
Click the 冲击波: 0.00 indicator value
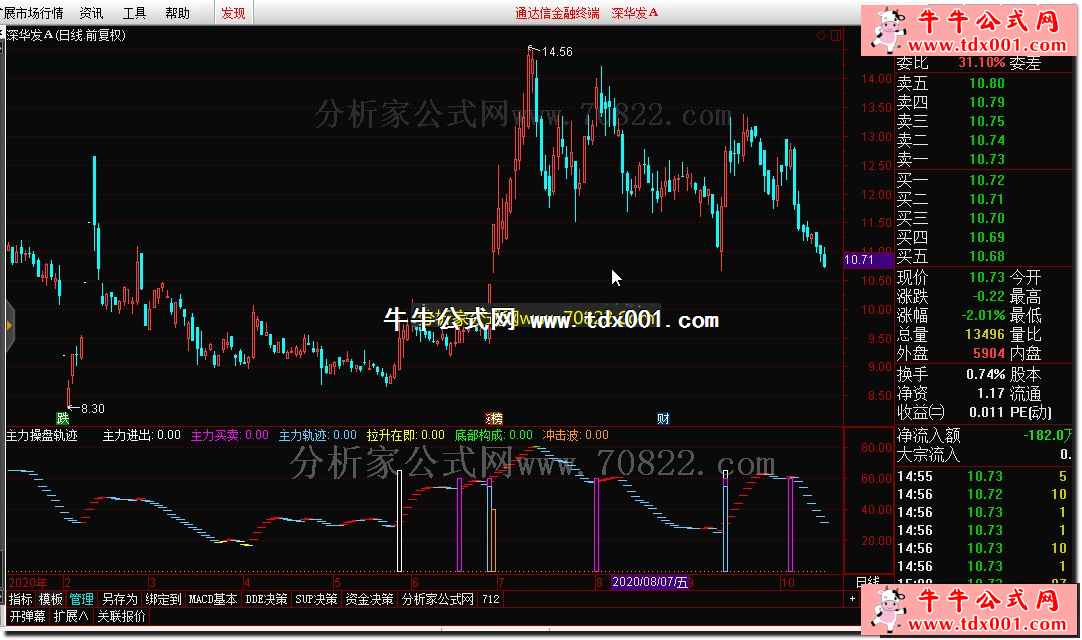(x=576, y=436)
